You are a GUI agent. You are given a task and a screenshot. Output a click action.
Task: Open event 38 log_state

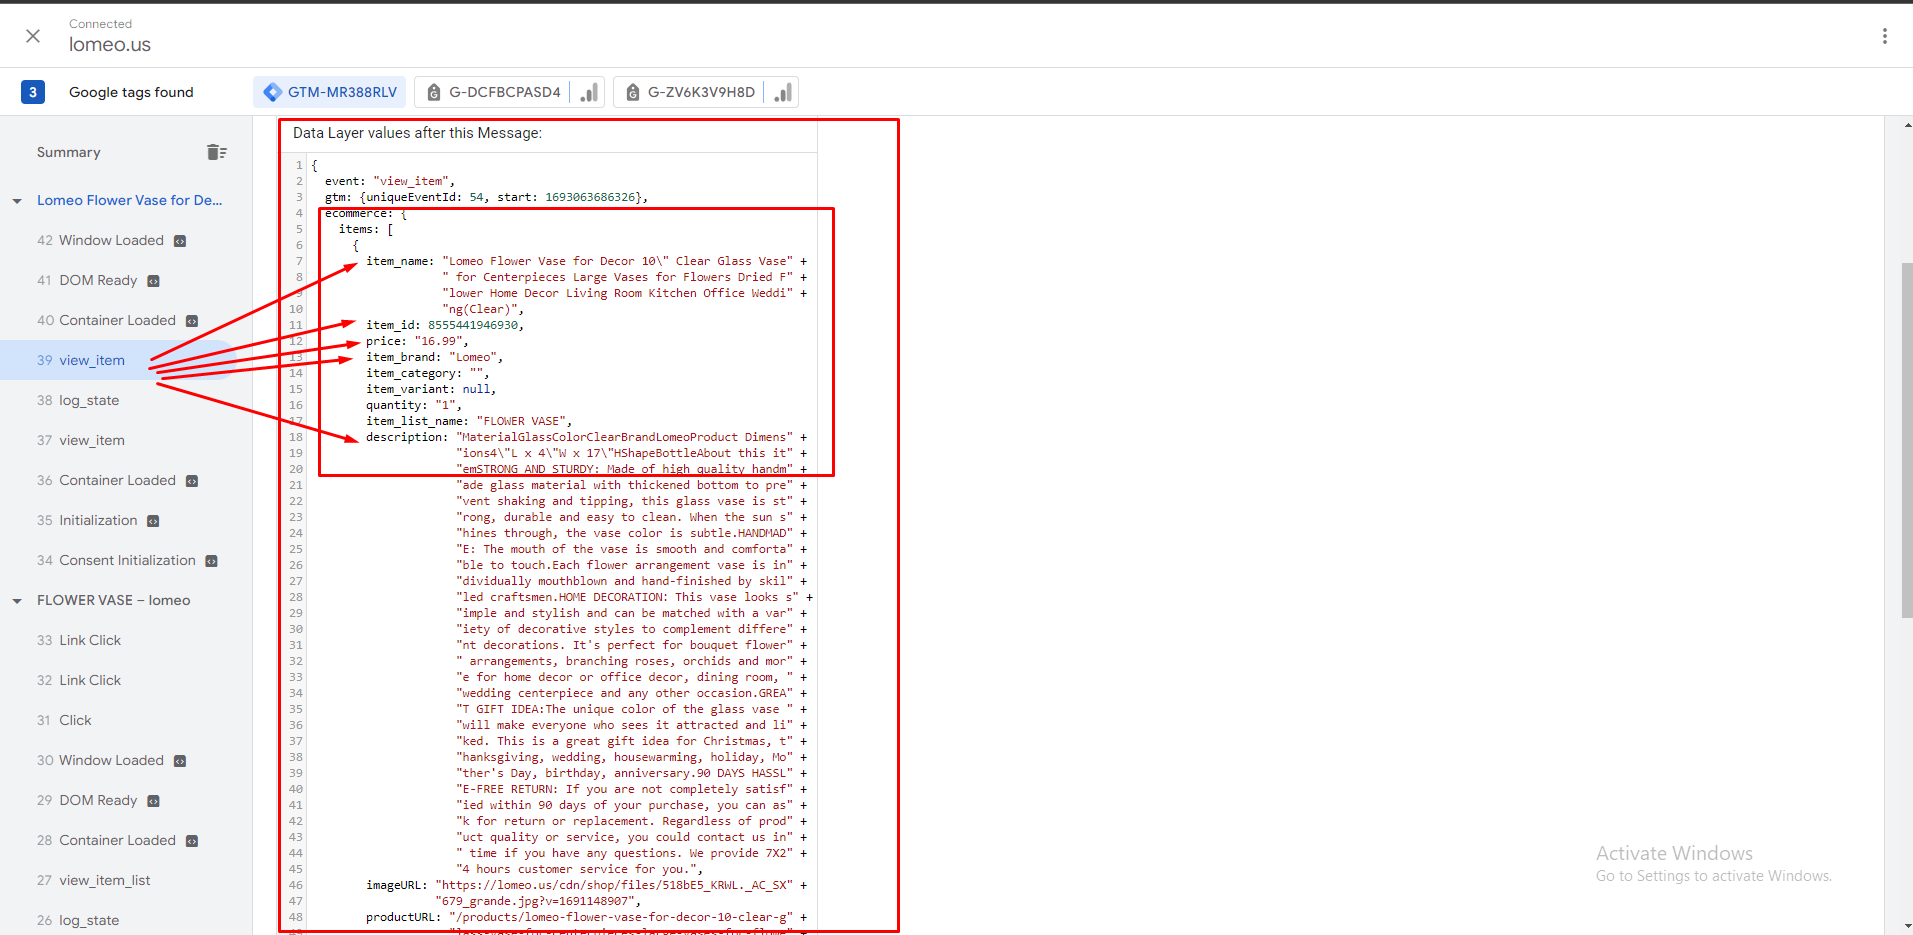coord(88,400)
